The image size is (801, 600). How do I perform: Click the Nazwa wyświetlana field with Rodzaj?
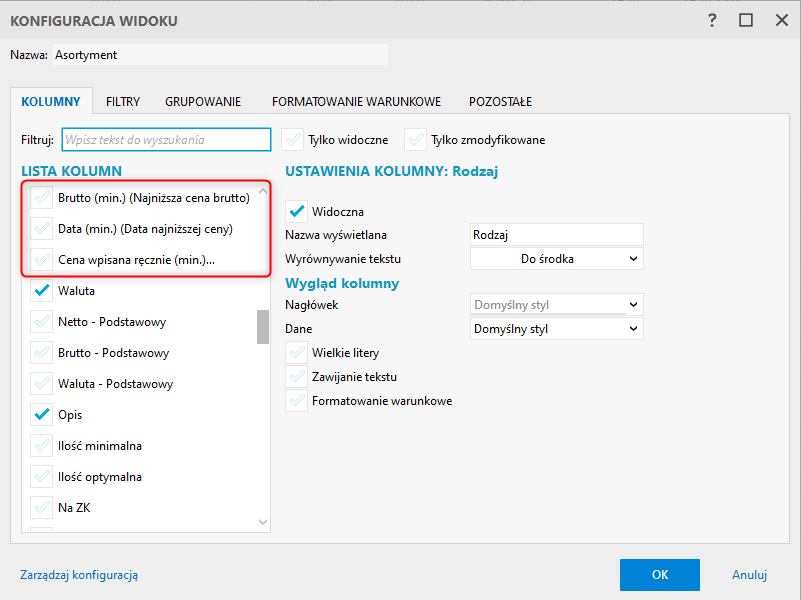coord(556,235)
